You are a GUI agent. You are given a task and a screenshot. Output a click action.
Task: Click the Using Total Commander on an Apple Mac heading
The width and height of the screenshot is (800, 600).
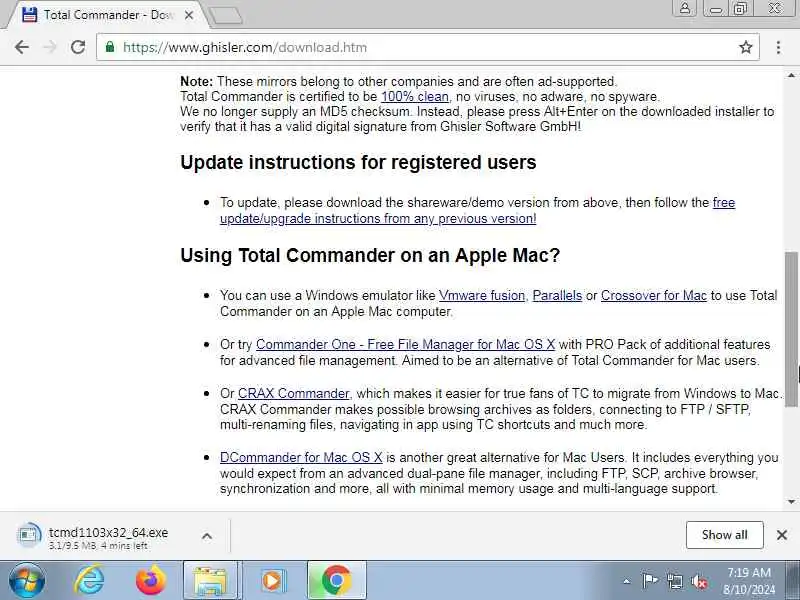pyautogui.click(x=370, y=256)
